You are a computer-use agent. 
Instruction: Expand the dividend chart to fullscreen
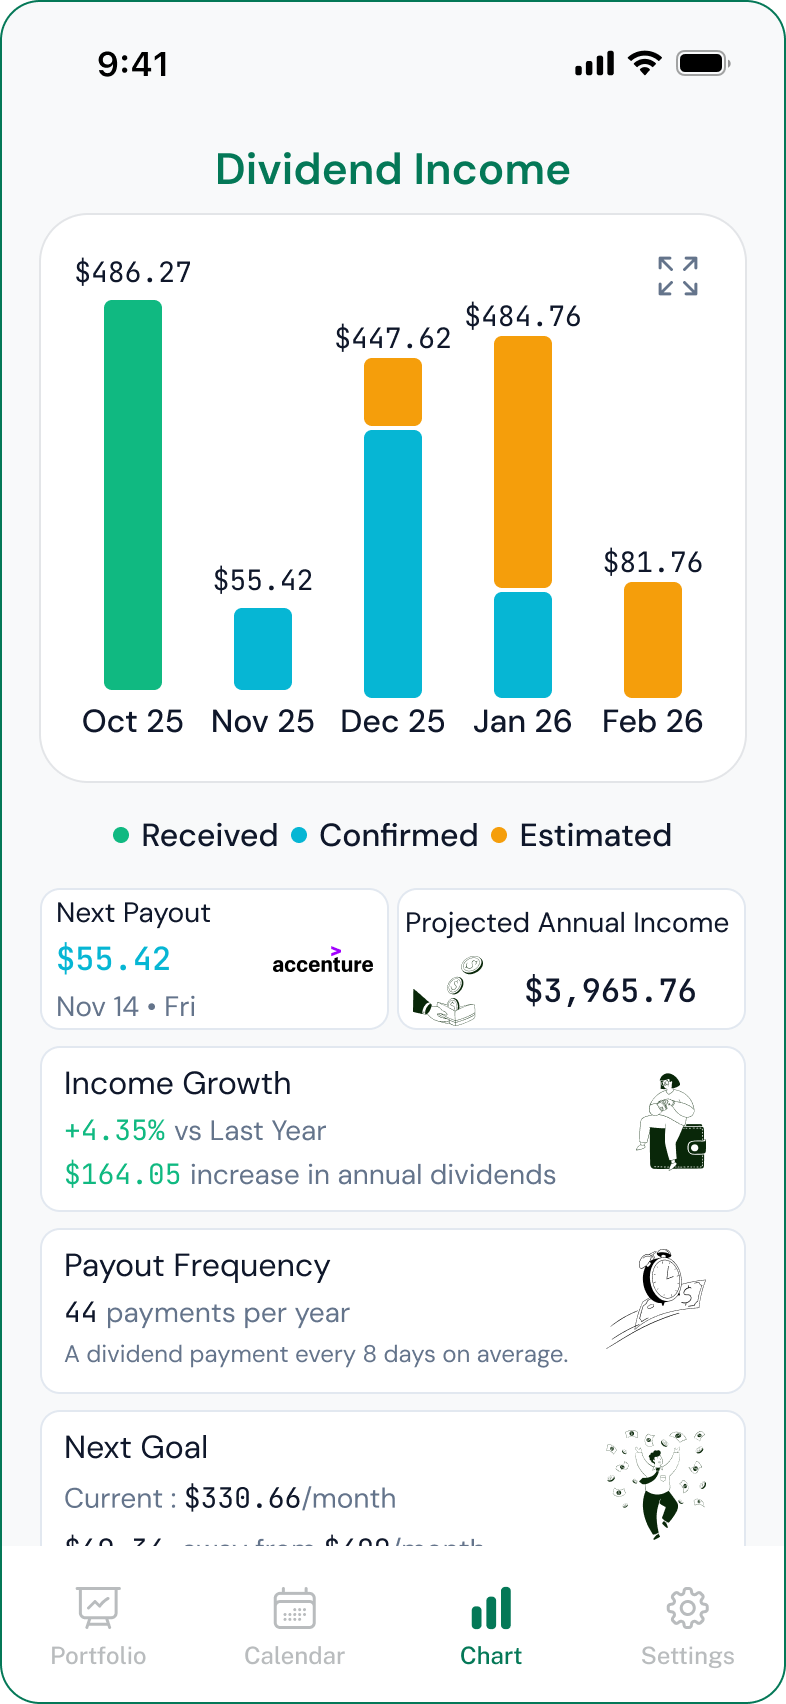click(x=678, y=276)
